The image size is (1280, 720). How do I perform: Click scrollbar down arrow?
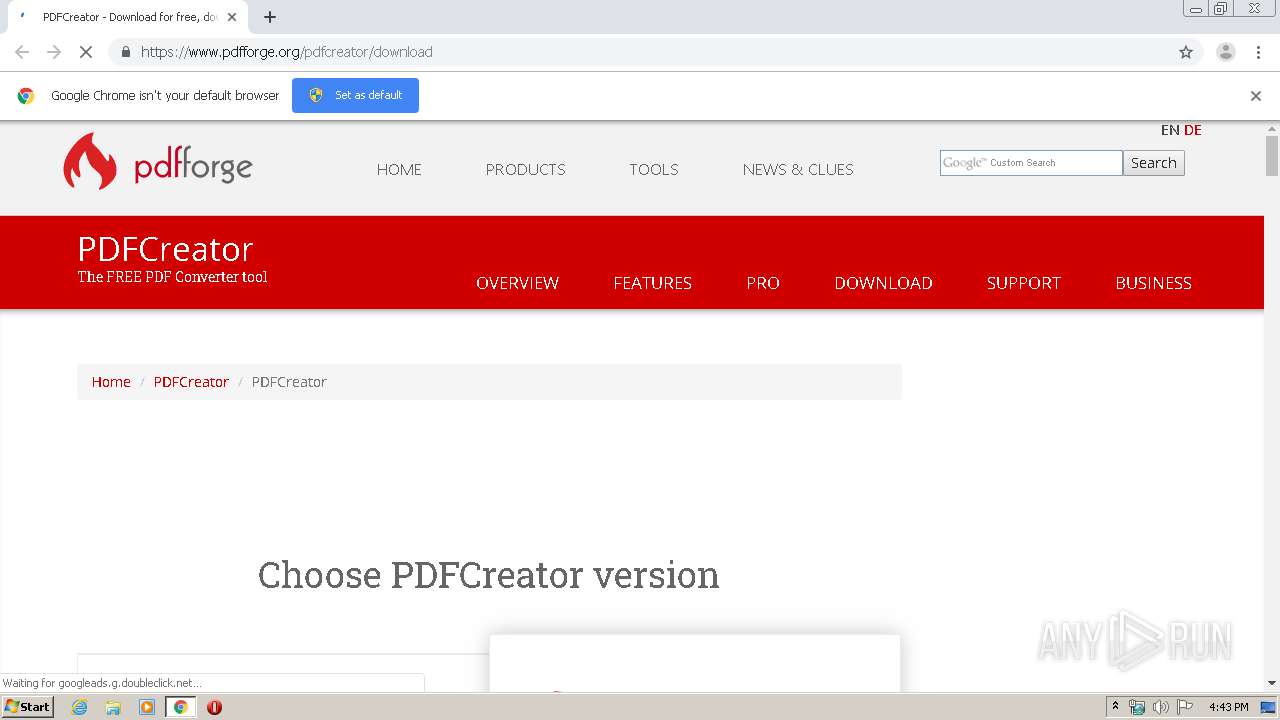[x=1272, y=683]
